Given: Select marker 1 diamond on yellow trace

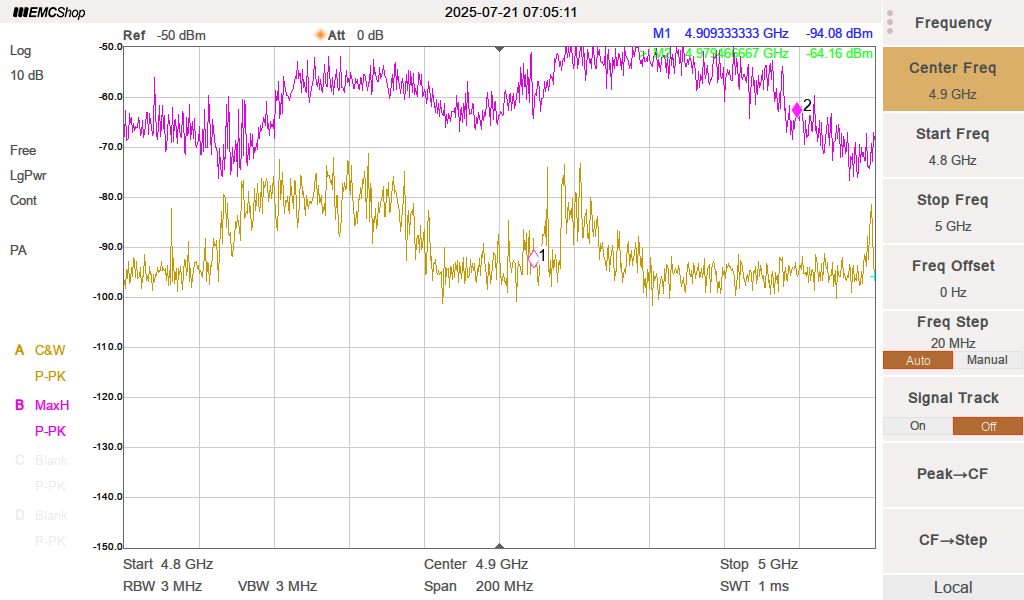Looking at the screenshot, I should pos(533,257).
